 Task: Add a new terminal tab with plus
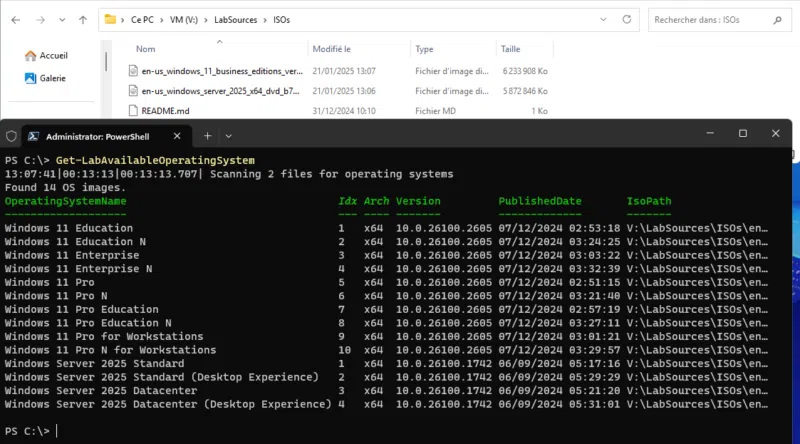tap(207, 135)
